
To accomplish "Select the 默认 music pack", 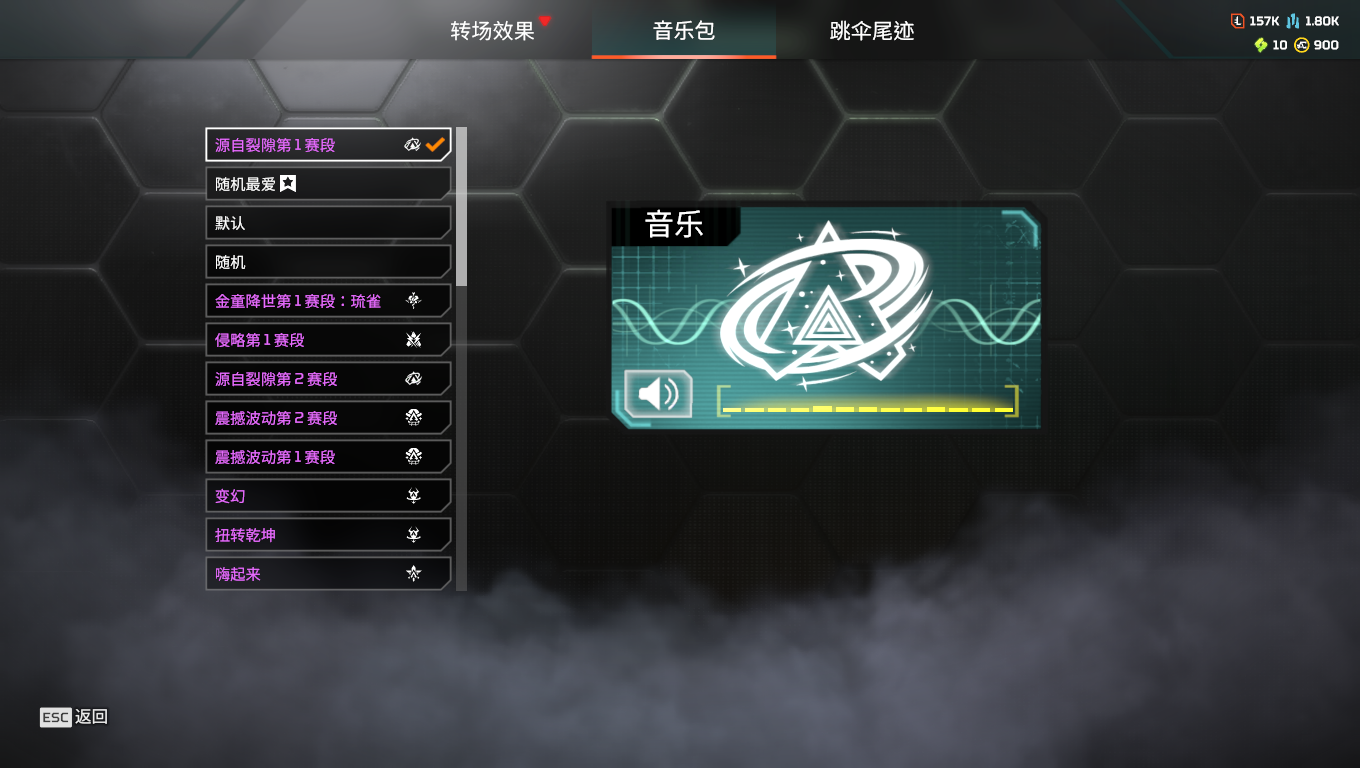I will pos(328,223).
